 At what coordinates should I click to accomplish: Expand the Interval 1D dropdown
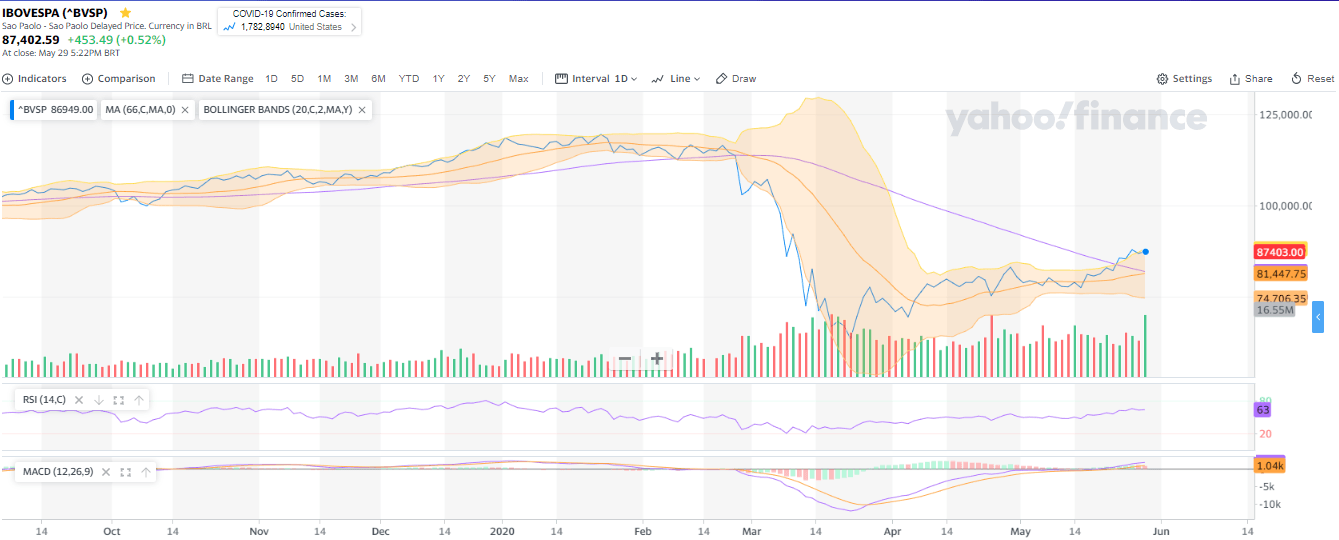[596, 79]
